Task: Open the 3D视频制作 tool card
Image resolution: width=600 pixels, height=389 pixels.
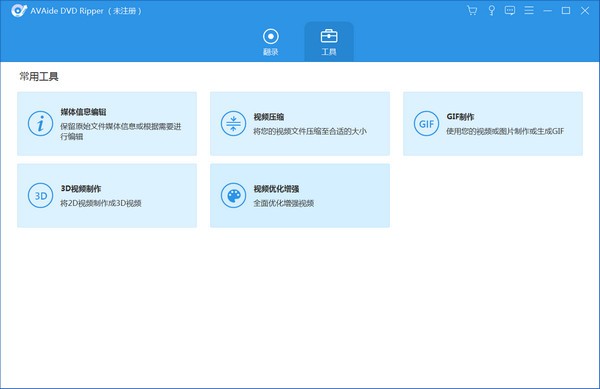Action: (x=107, y=195)
